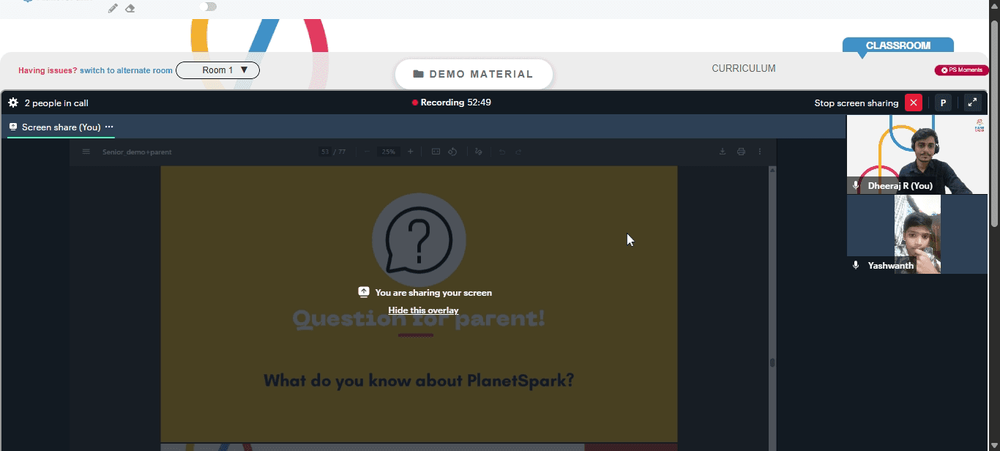
Task: Click the question mark speech bubble icon
Action: 419,240
